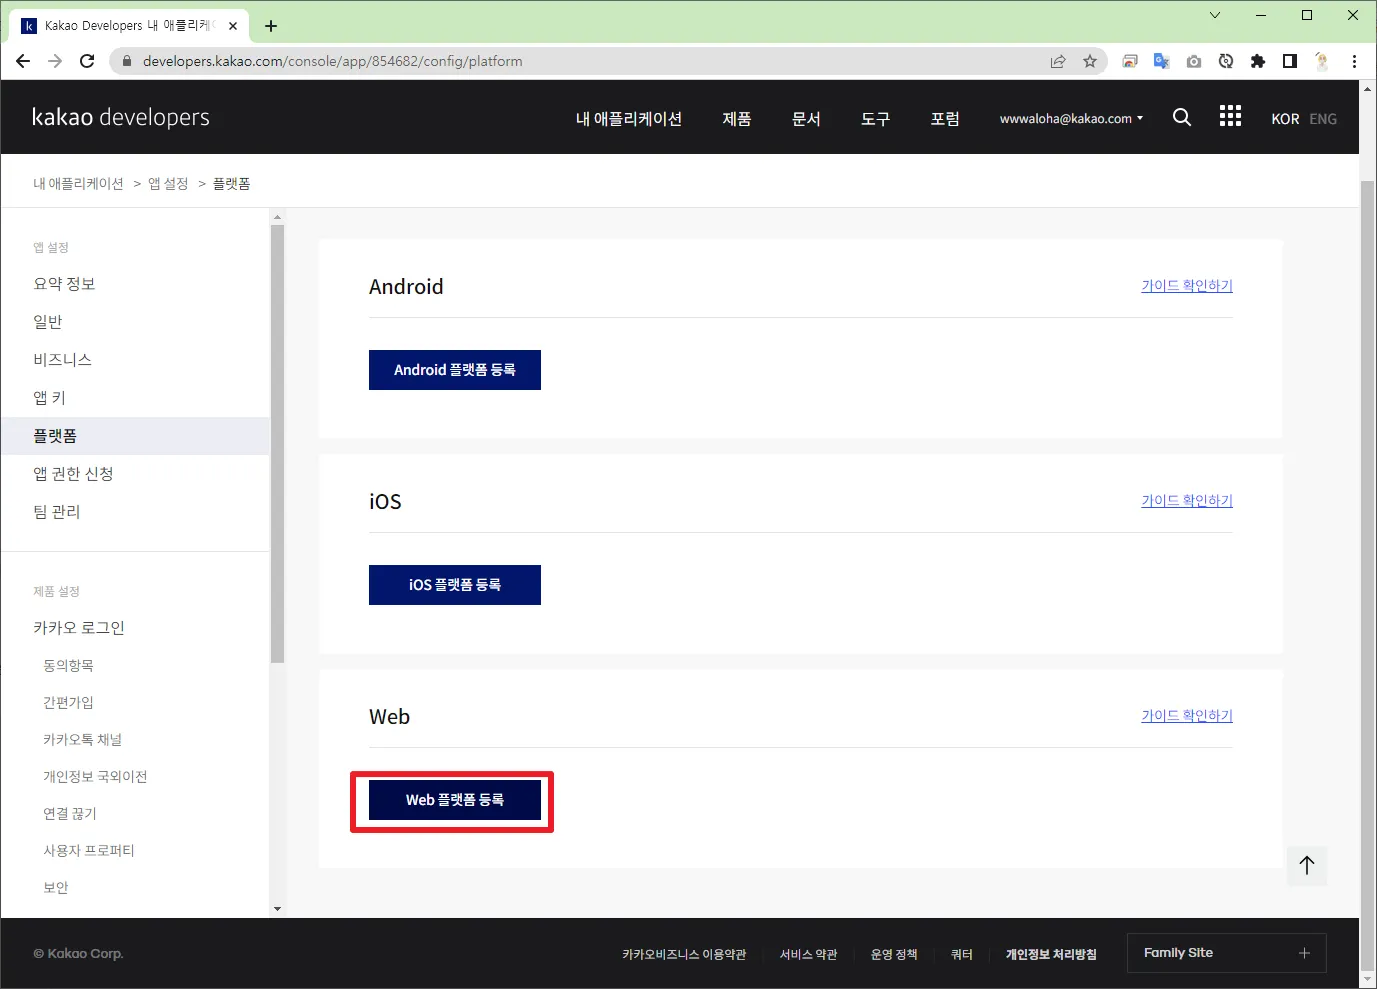The height and width of the screenshot is (989, 1377).
Task: Click the Web 플랫폼 등록 button
Action: click(x=455, y=800)
